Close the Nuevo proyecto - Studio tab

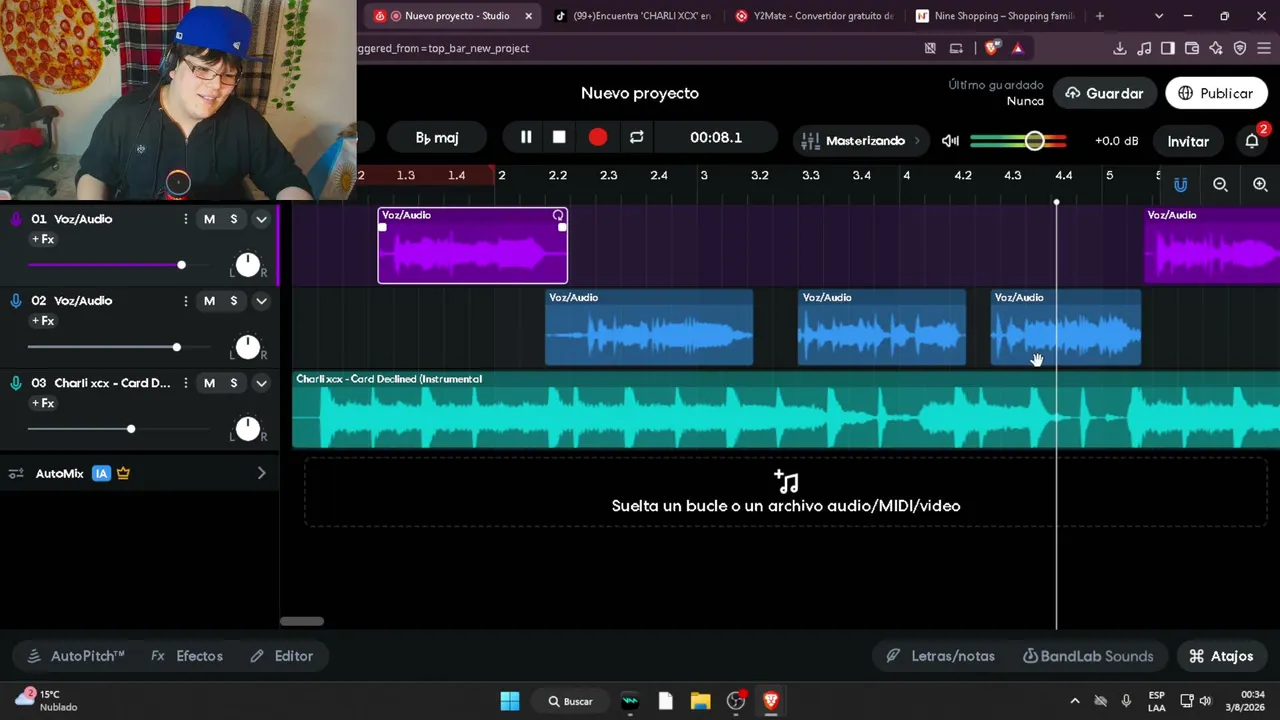click(x=528, y=16)
